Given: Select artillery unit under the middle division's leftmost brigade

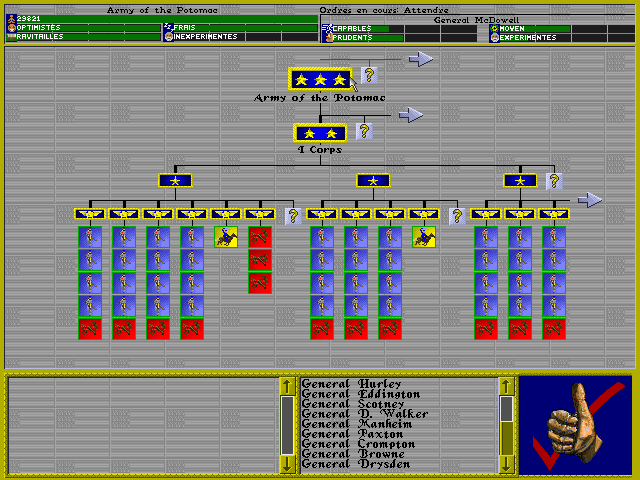Looking at the screenshot, I should coord(322,329).
